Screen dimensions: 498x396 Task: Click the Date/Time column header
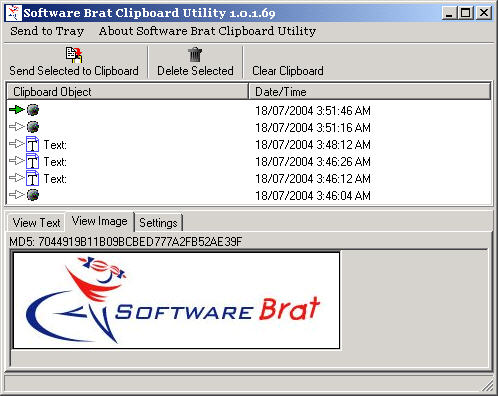[370, 92]
